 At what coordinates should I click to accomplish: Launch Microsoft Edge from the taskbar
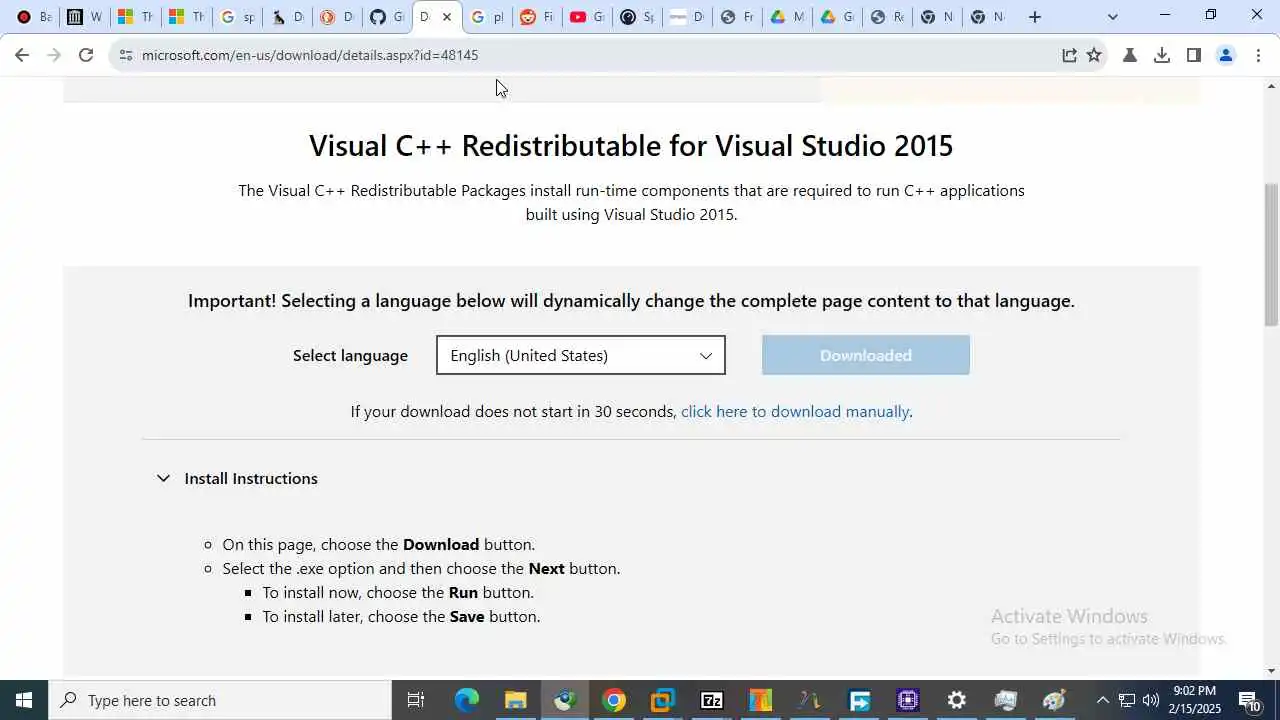[x=467, y=700]
